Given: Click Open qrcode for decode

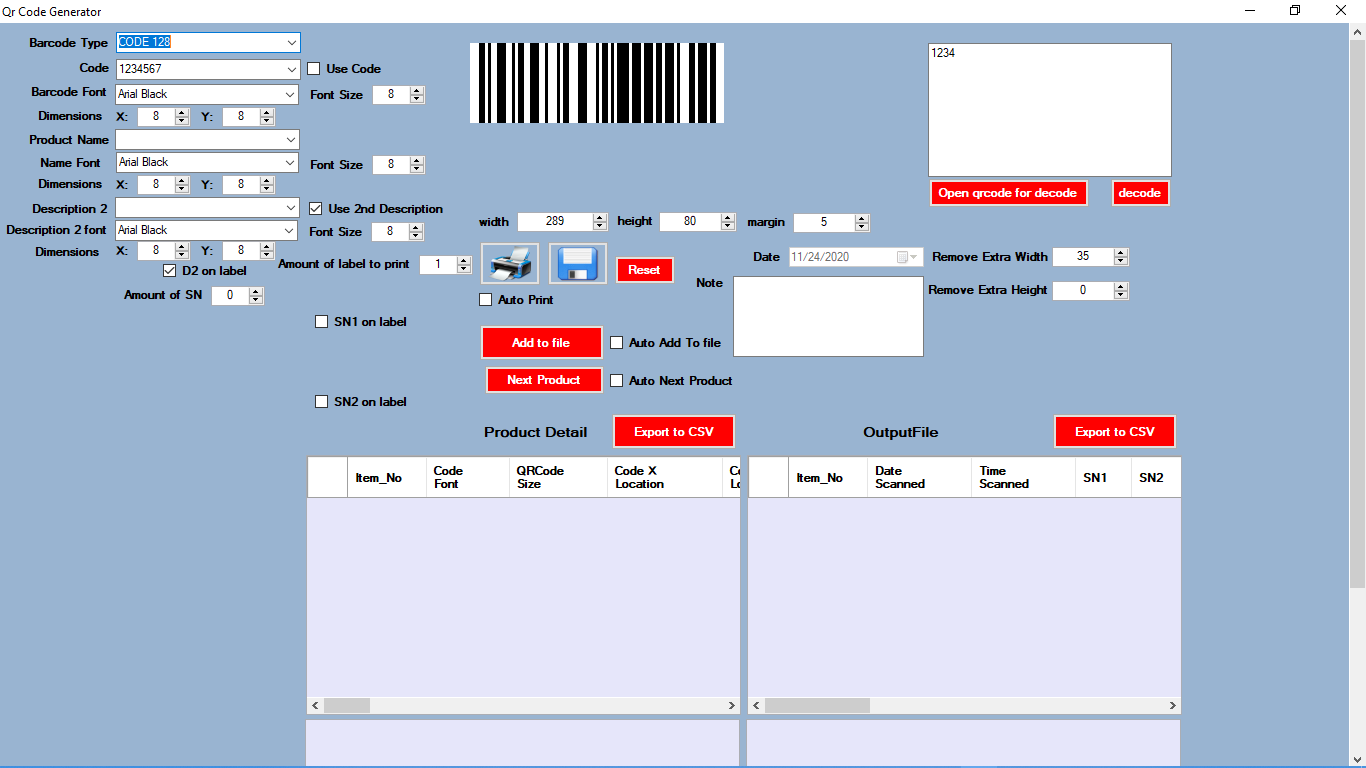Looking at the screenshot, I should pyautogui.click(x=1008, y=192).
